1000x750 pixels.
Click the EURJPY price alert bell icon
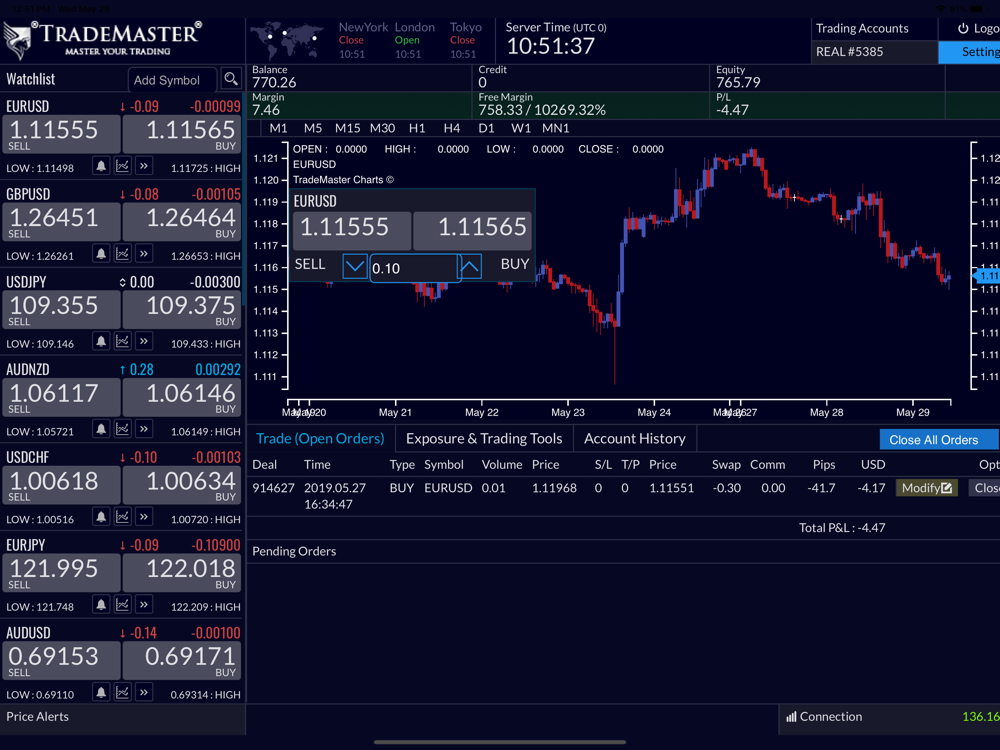click(x=101, y=605)
